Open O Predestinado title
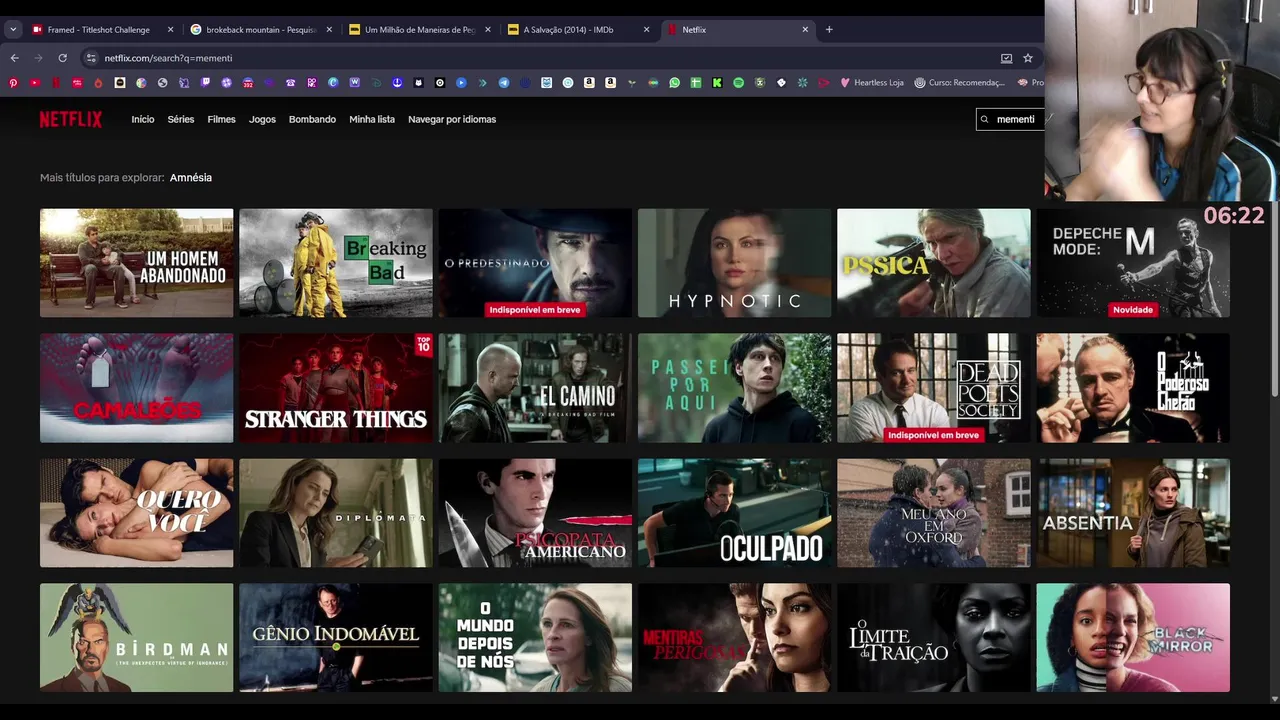Screen dimensions: 1280x720 (x=535, y=263)
